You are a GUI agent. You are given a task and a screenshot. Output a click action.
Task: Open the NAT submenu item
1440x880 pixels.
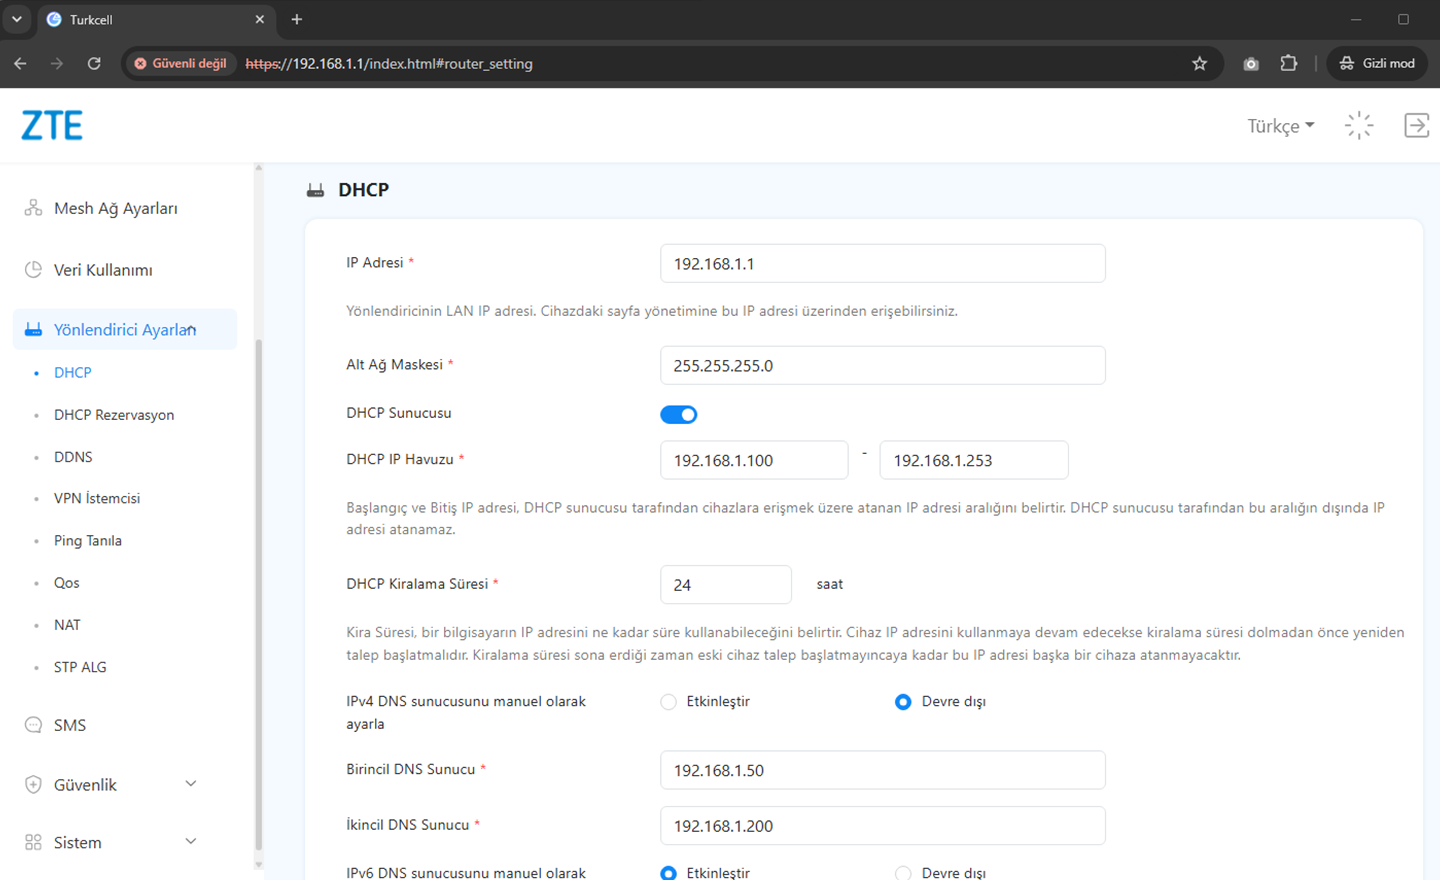67,625
